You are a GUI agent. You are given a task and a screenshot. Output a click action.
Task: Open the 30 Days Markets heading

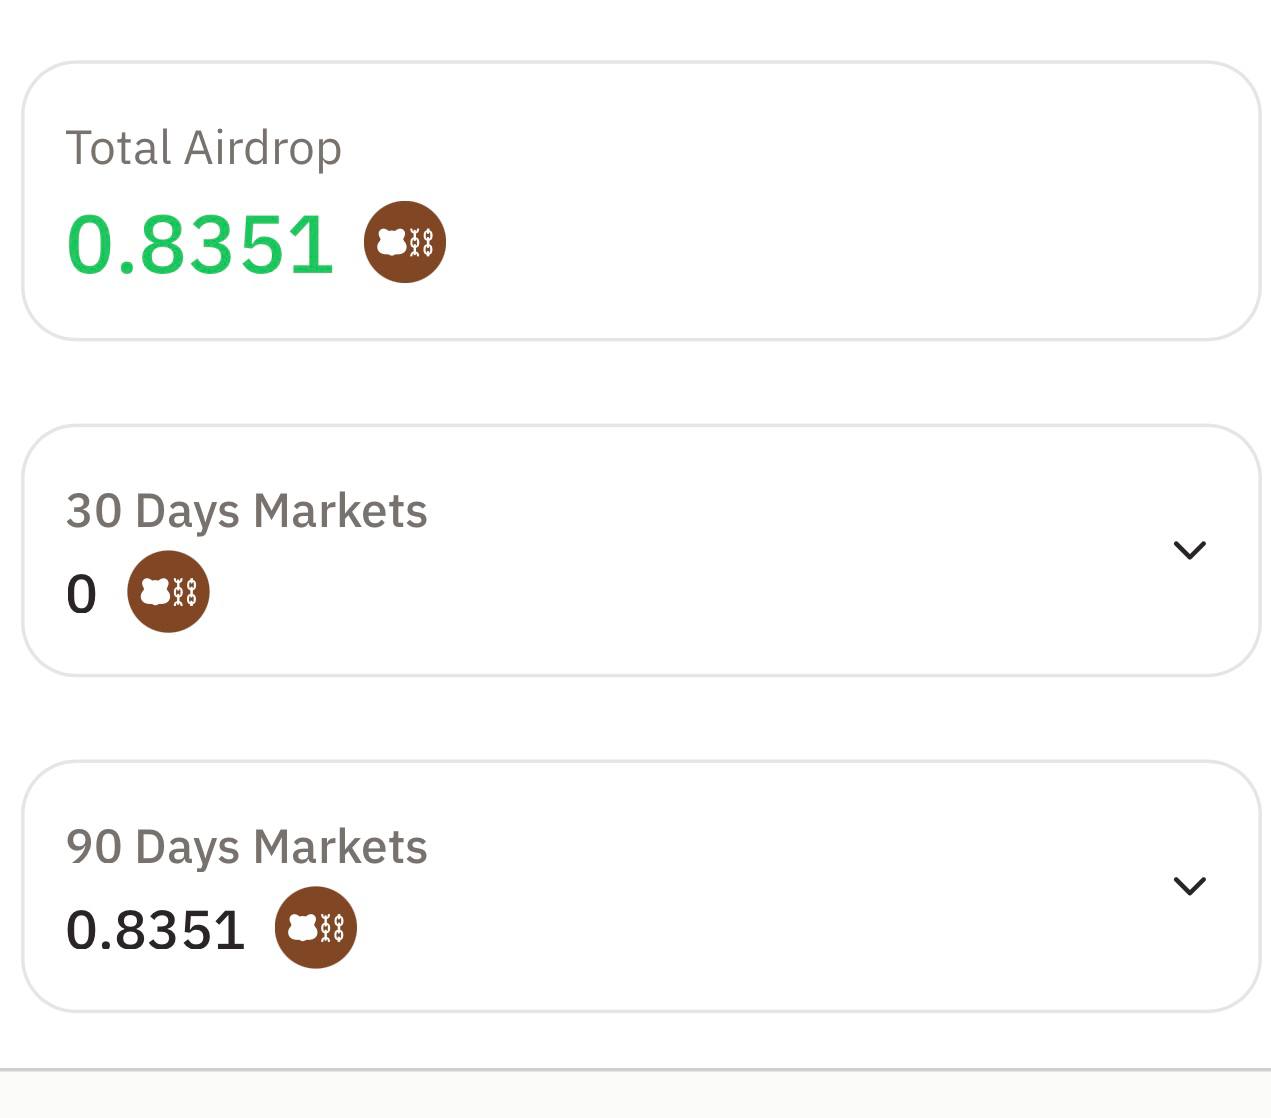[x=247, y=511]
